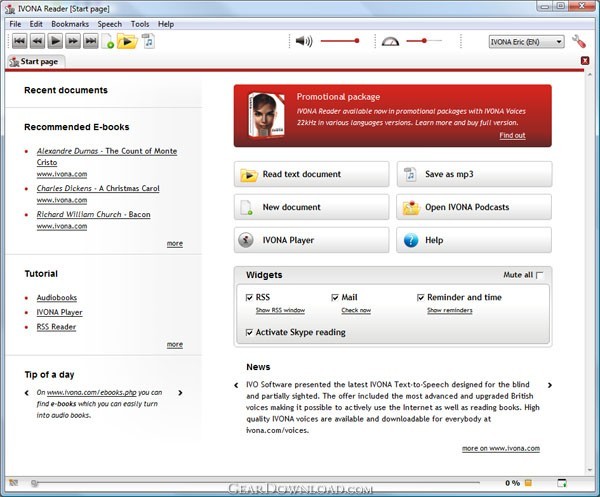Screen dimensions: 600x497
Task: Click the Show reminders link
Action: point(450,310)
